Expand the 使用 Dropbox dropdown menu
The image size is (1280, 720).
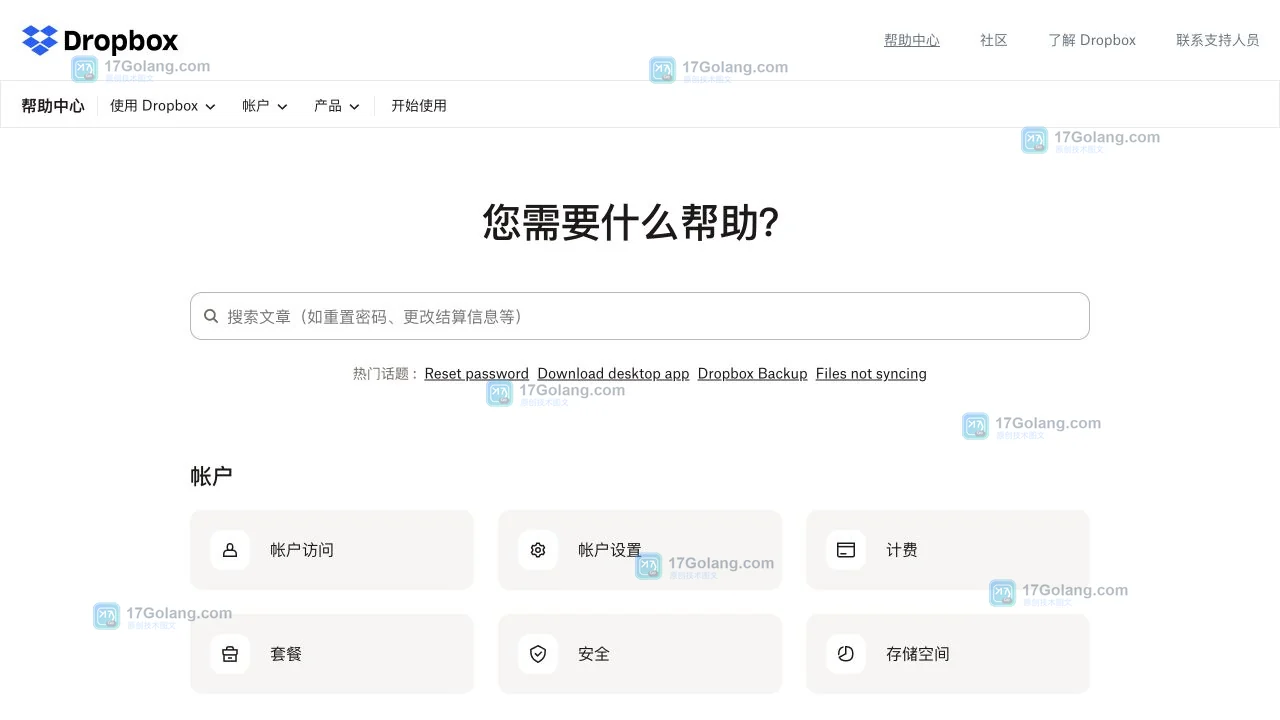coord(163,105)
